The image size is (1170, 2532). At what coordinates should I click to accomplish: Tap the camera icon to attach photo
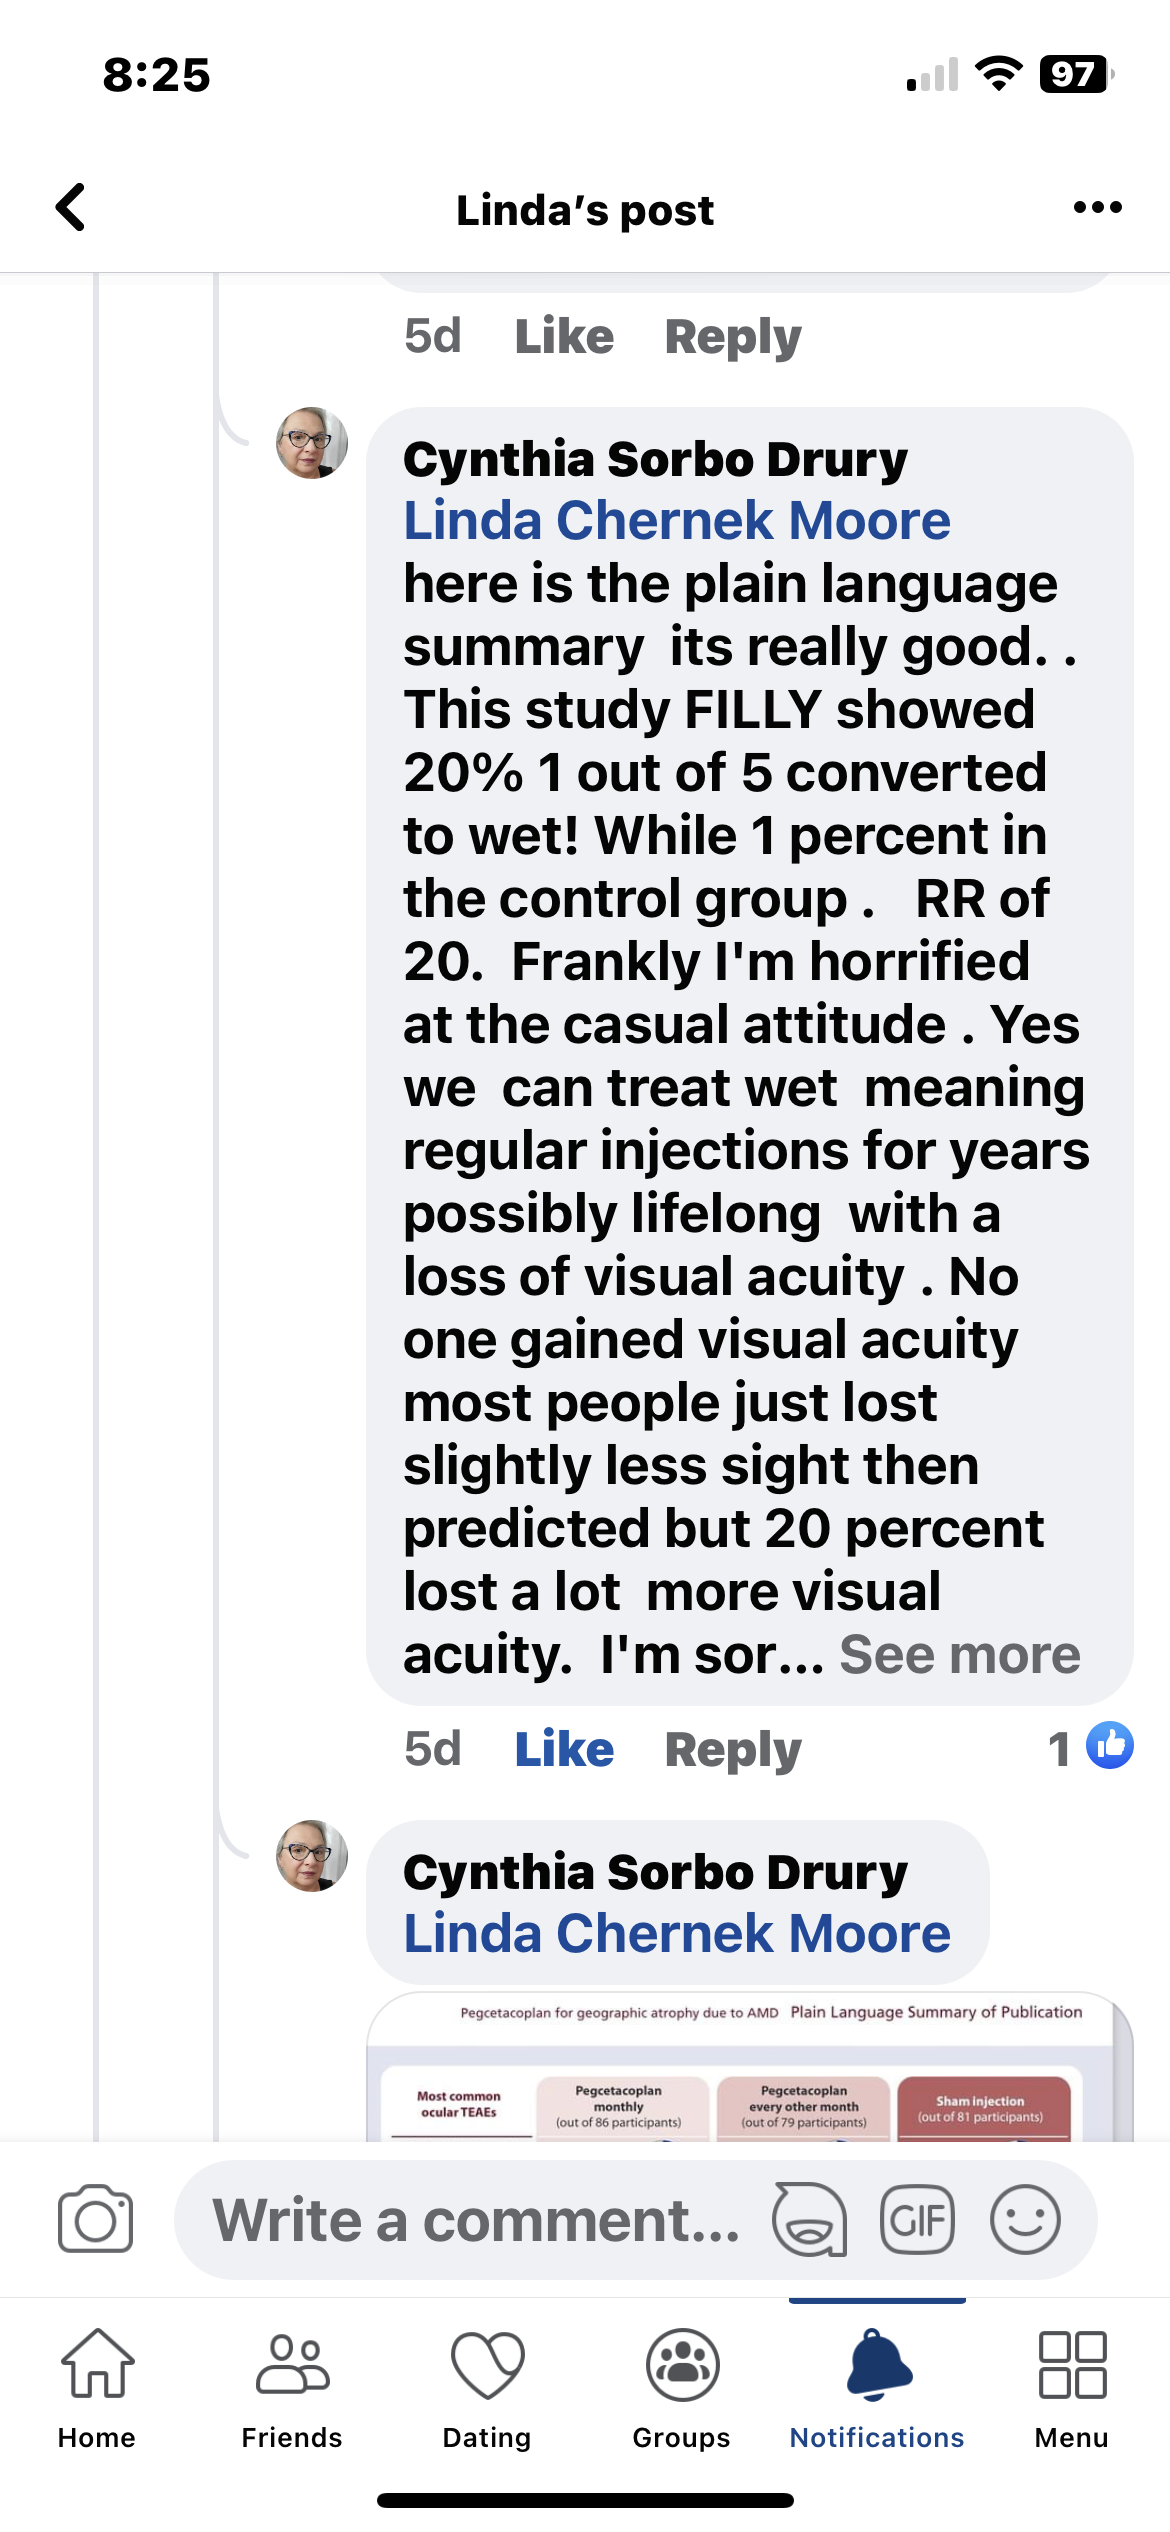95,2219
